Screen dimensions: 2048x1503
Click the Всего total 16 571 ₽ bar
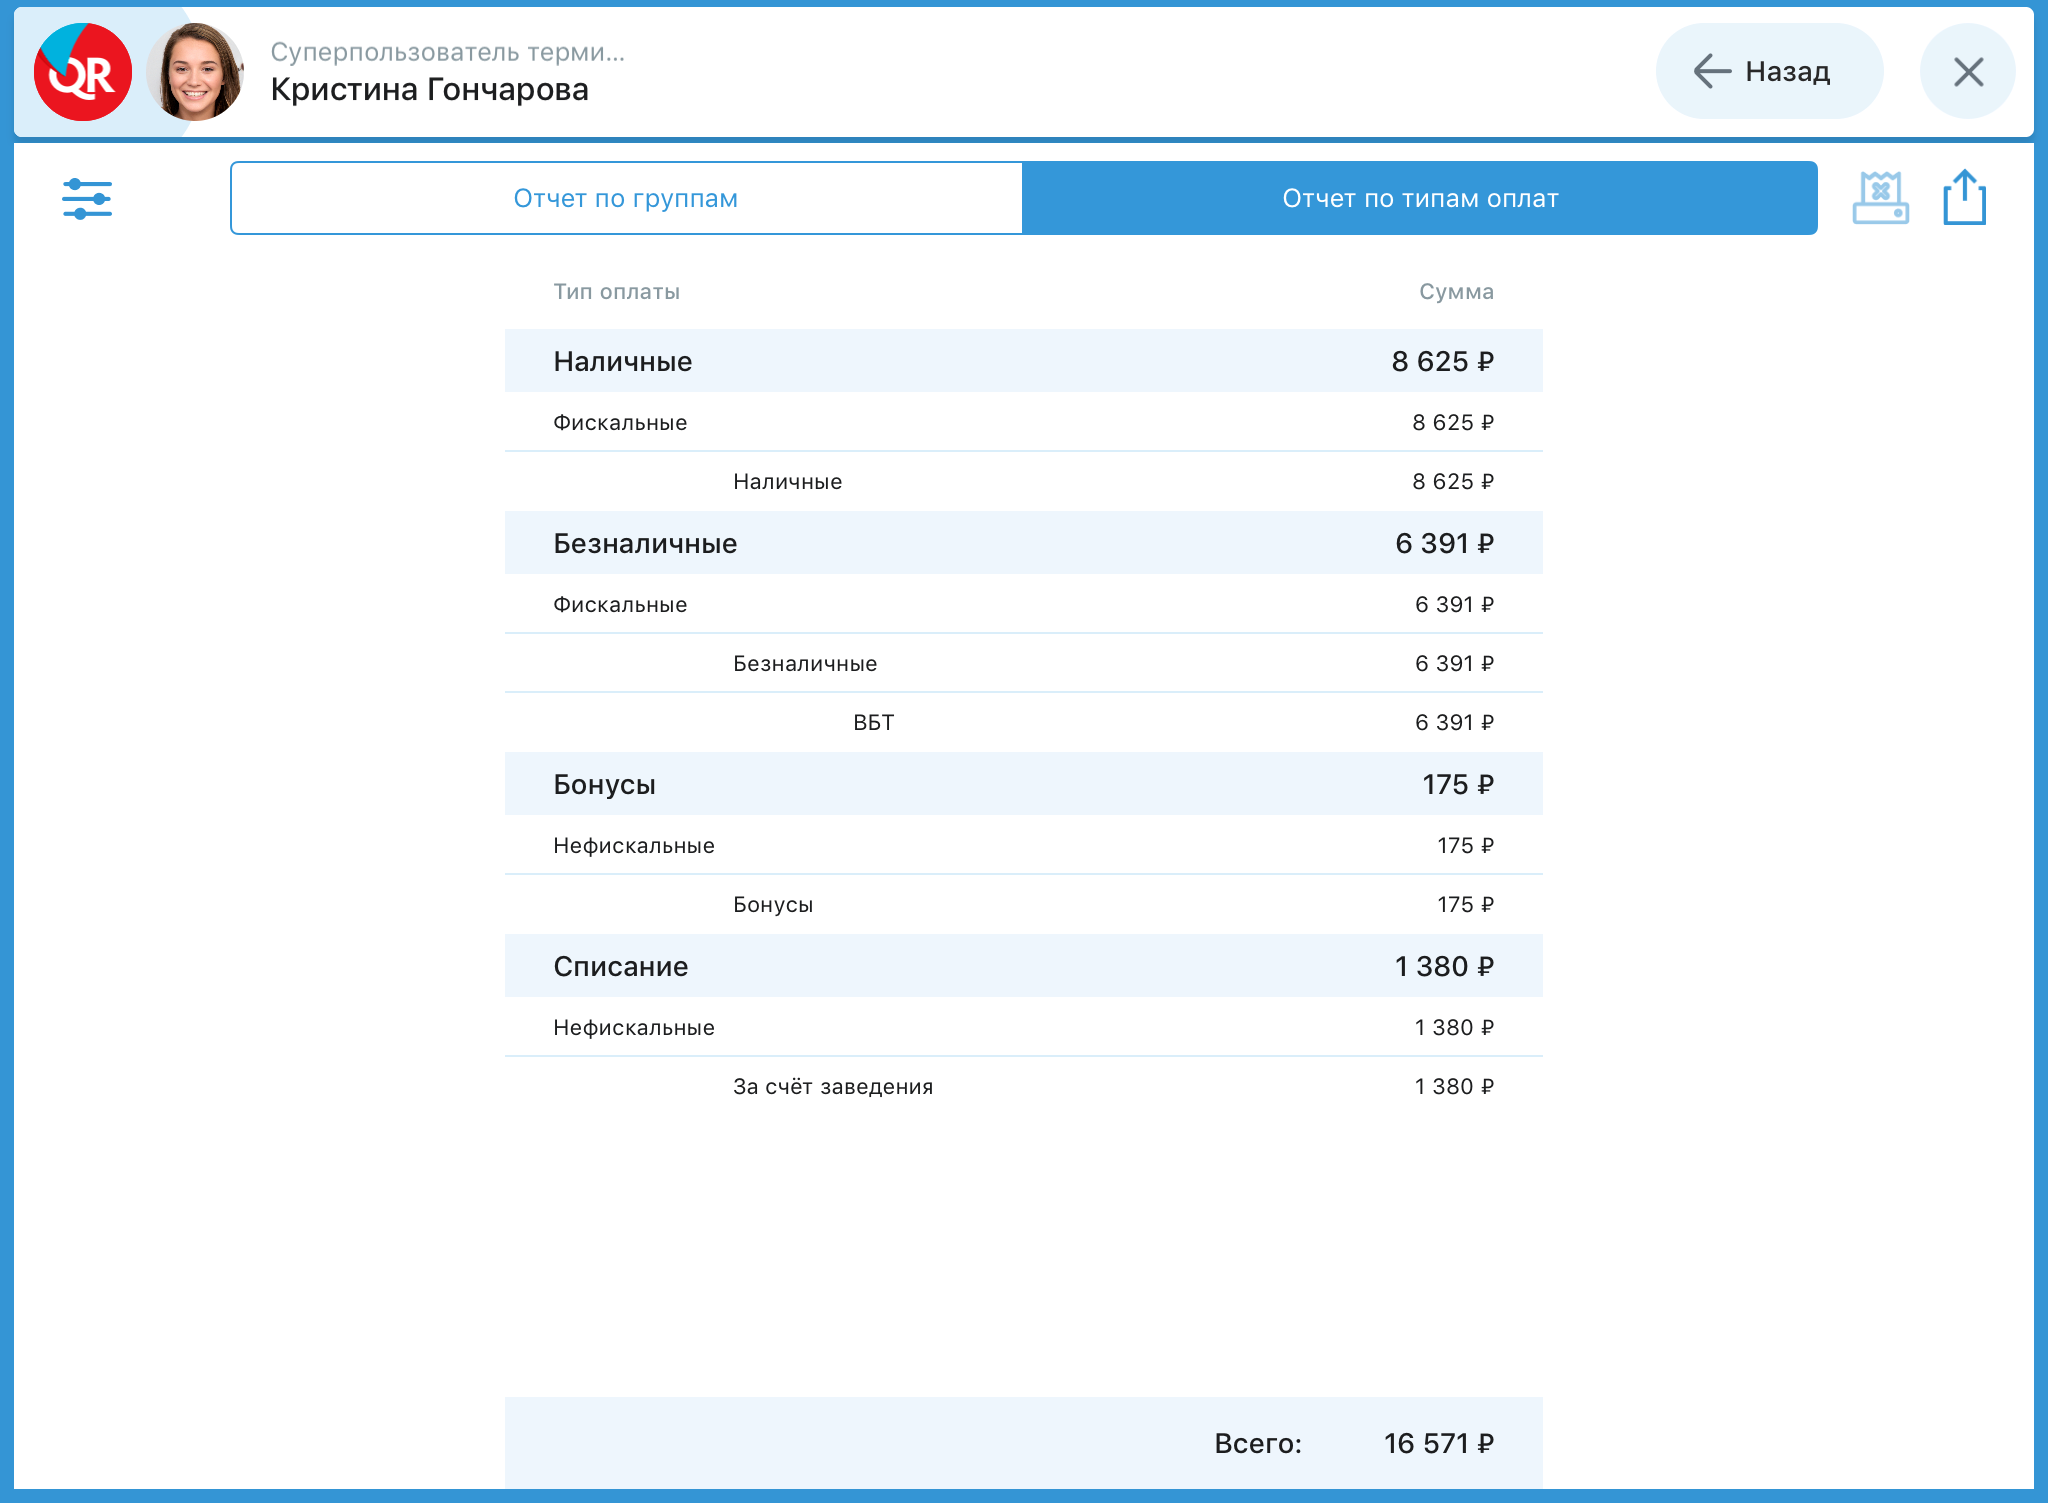1022,1442
